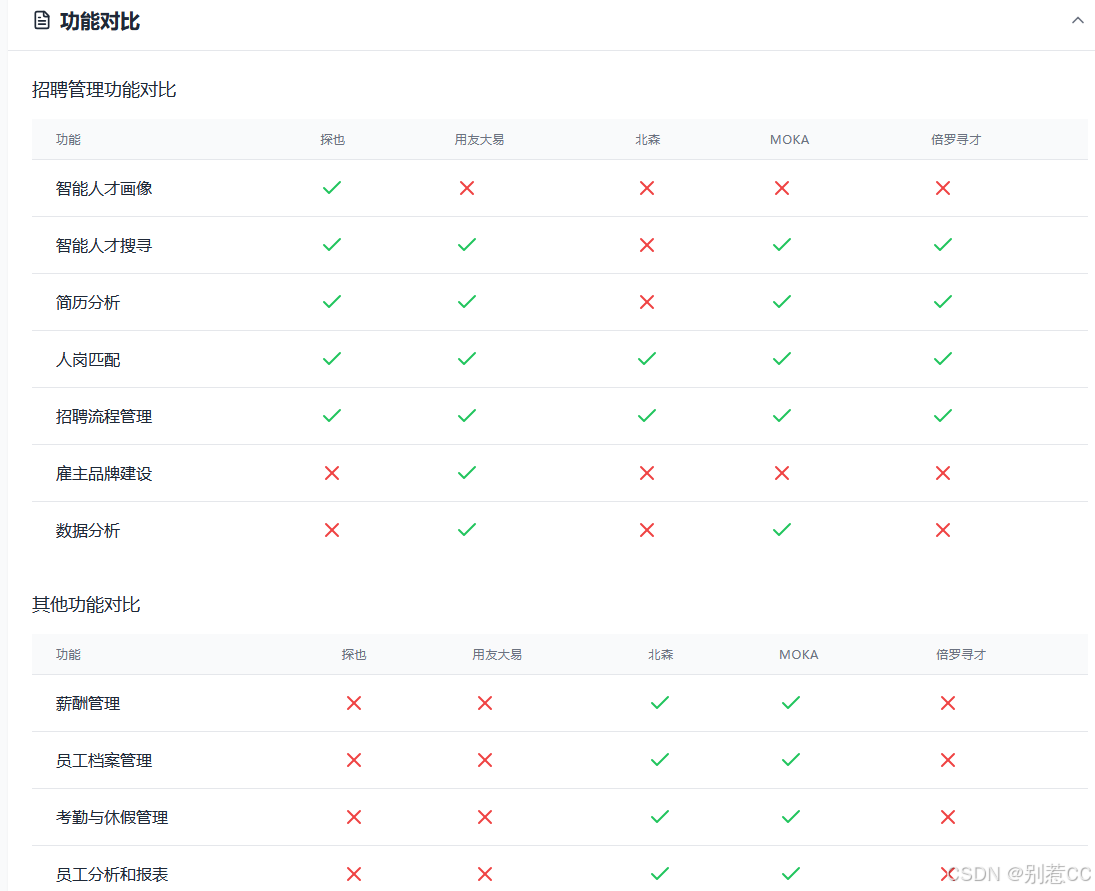Click 北森 checkmark in 员工档案管理 row

coord(659,759)
